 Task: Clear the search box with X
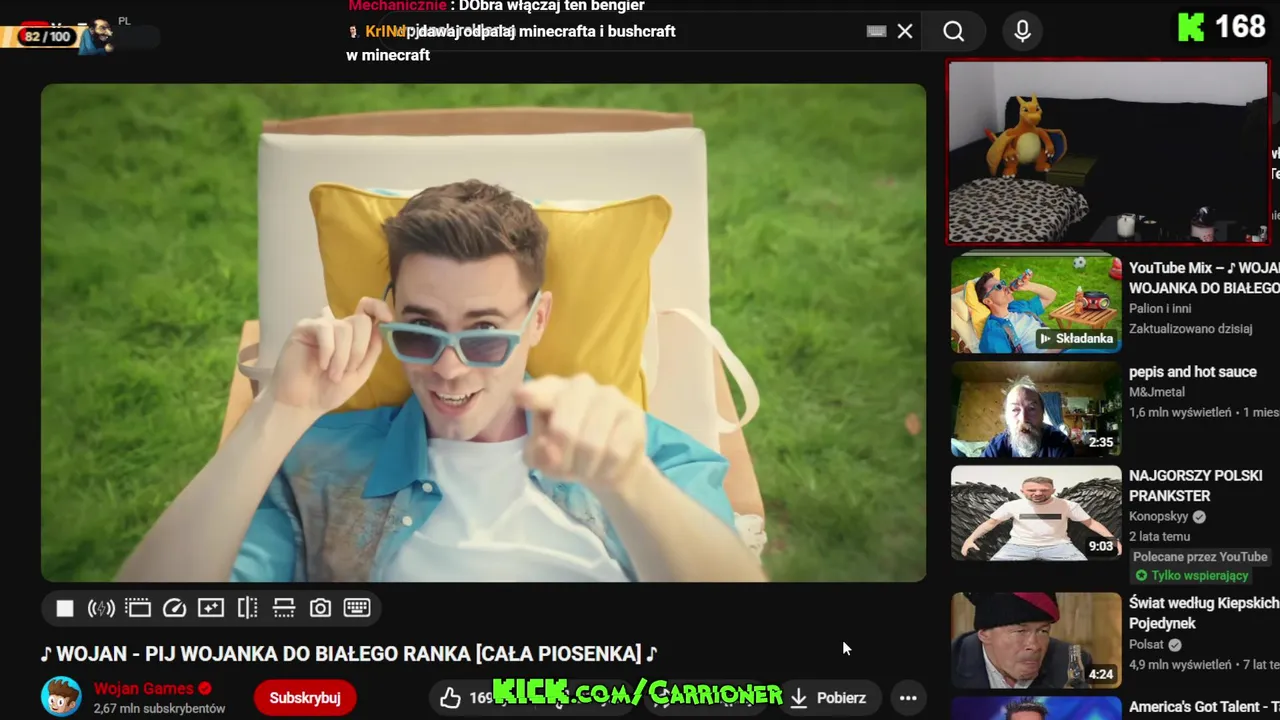click(905, 31)
